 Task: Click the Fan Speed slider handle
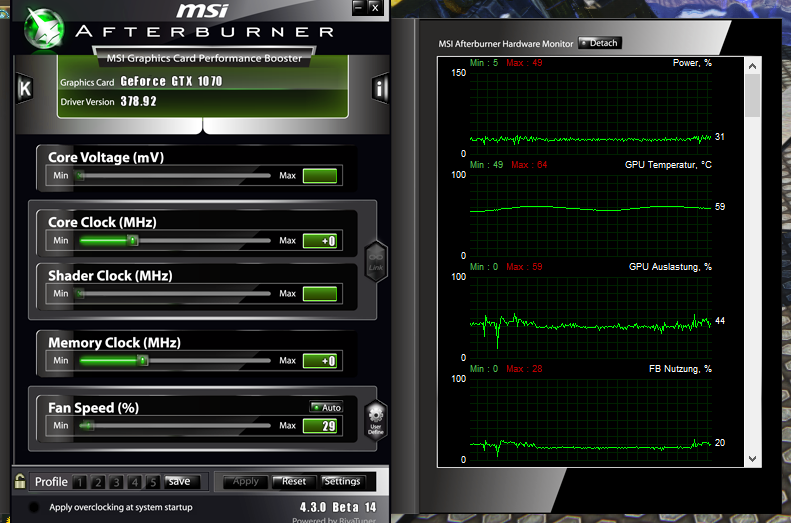click(87, 426)
